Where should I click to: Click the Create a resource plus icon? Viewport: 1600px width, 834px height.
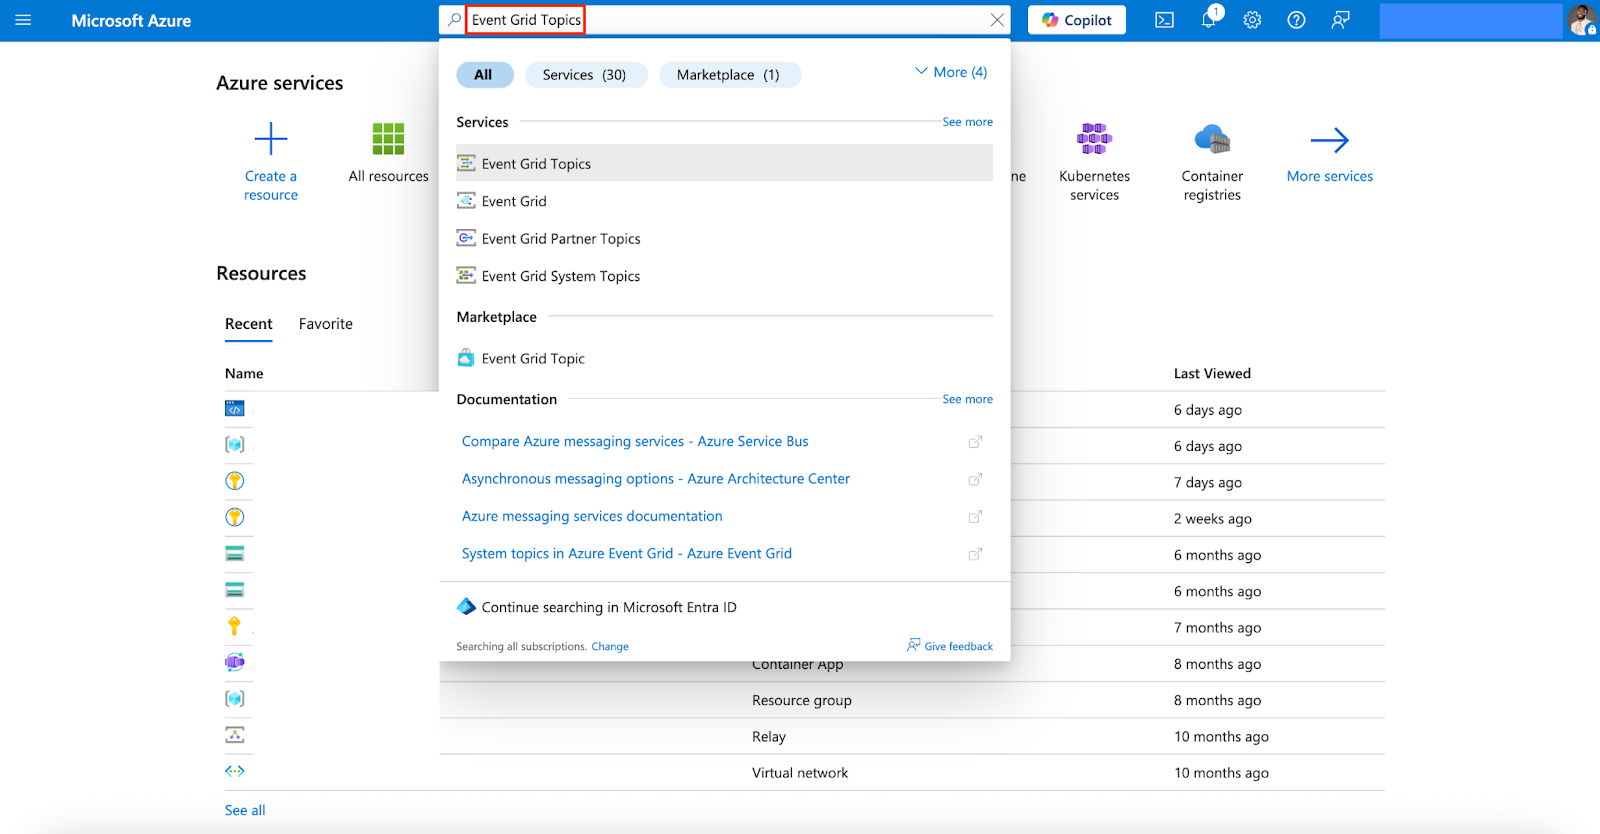[271, 139]
